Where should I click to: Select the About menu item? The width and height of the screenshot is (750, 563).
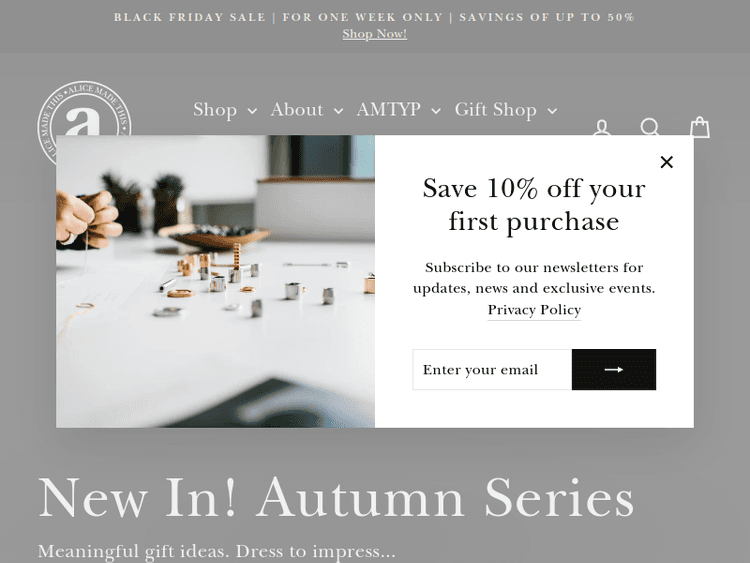(x=297, y=110)
